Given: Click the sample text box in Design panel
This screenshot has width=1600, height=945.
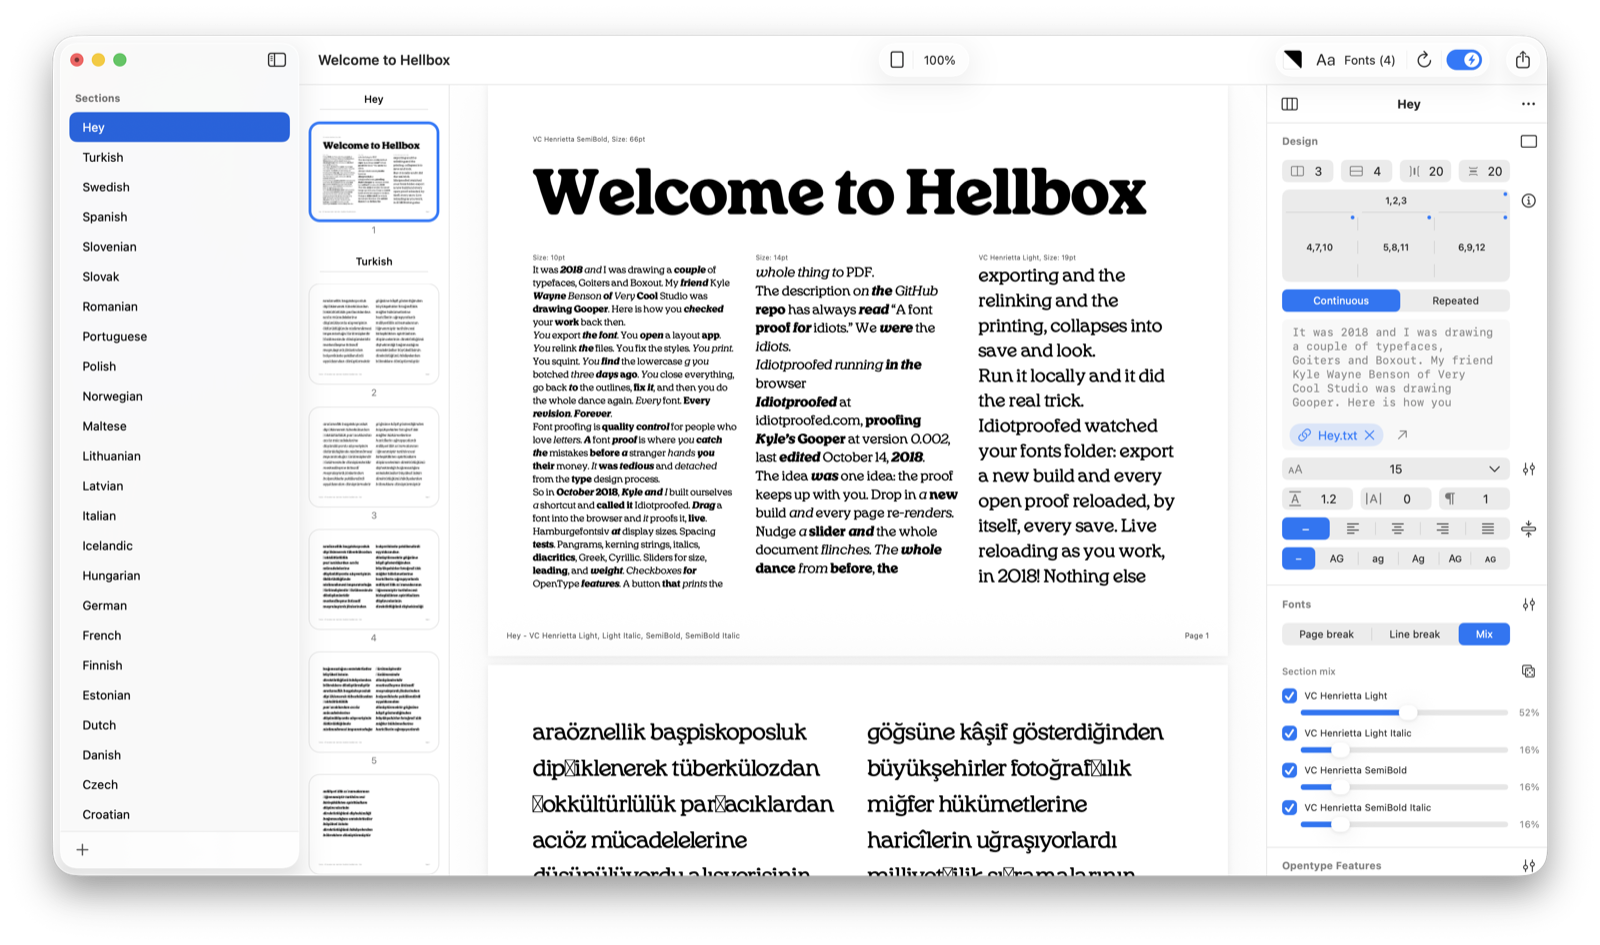Looking at the screenshot, I should click(x=1396, y=368).
